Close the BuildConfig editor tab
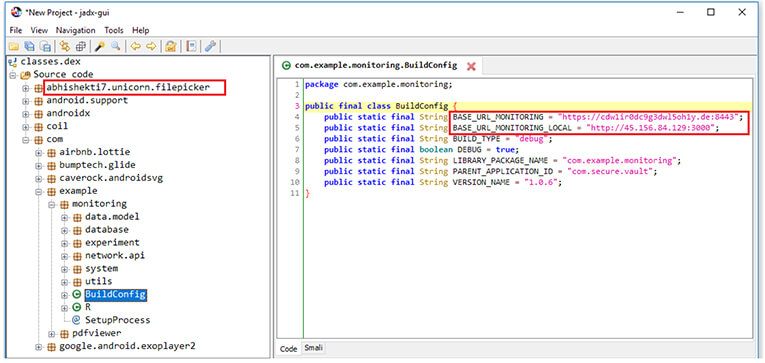The image size is (765, 363). pos(471,66)
